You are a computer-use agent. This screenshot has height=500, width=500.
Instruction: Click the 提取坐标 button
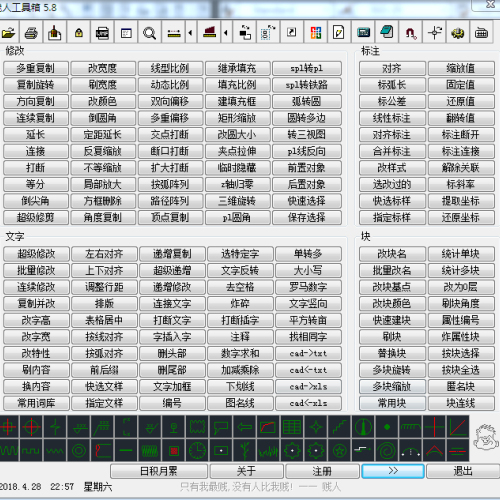(461, 201)
